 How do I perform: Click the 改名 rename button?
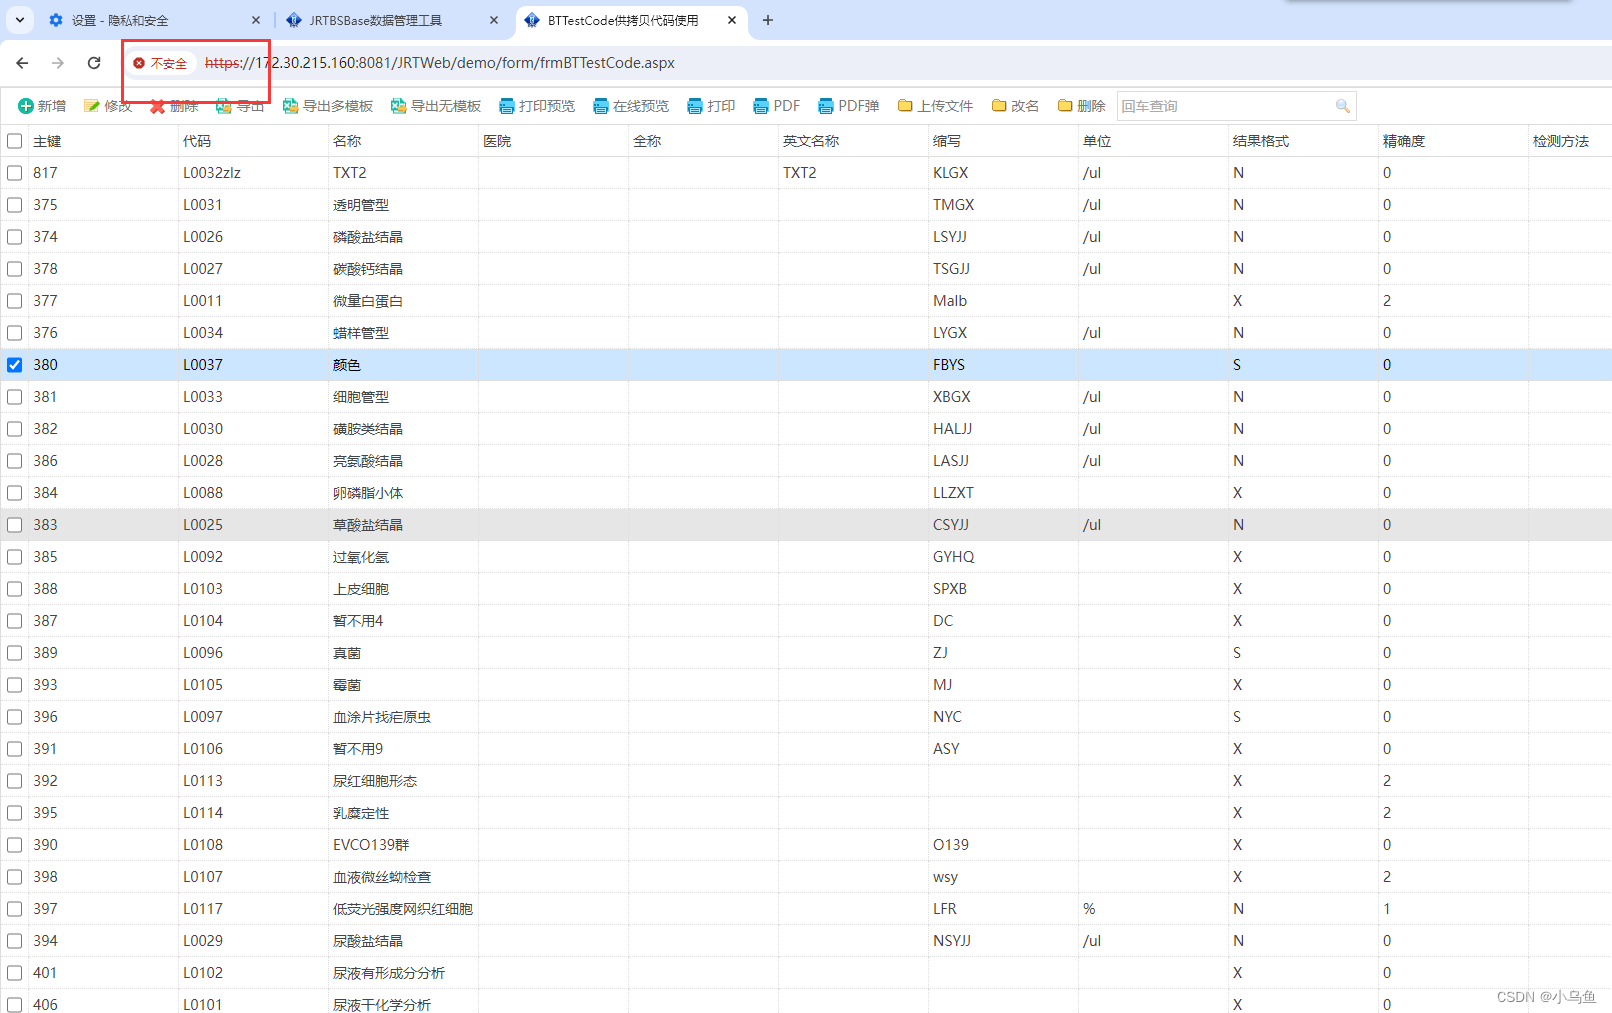pyautogui.click(x=1015, y=106)
